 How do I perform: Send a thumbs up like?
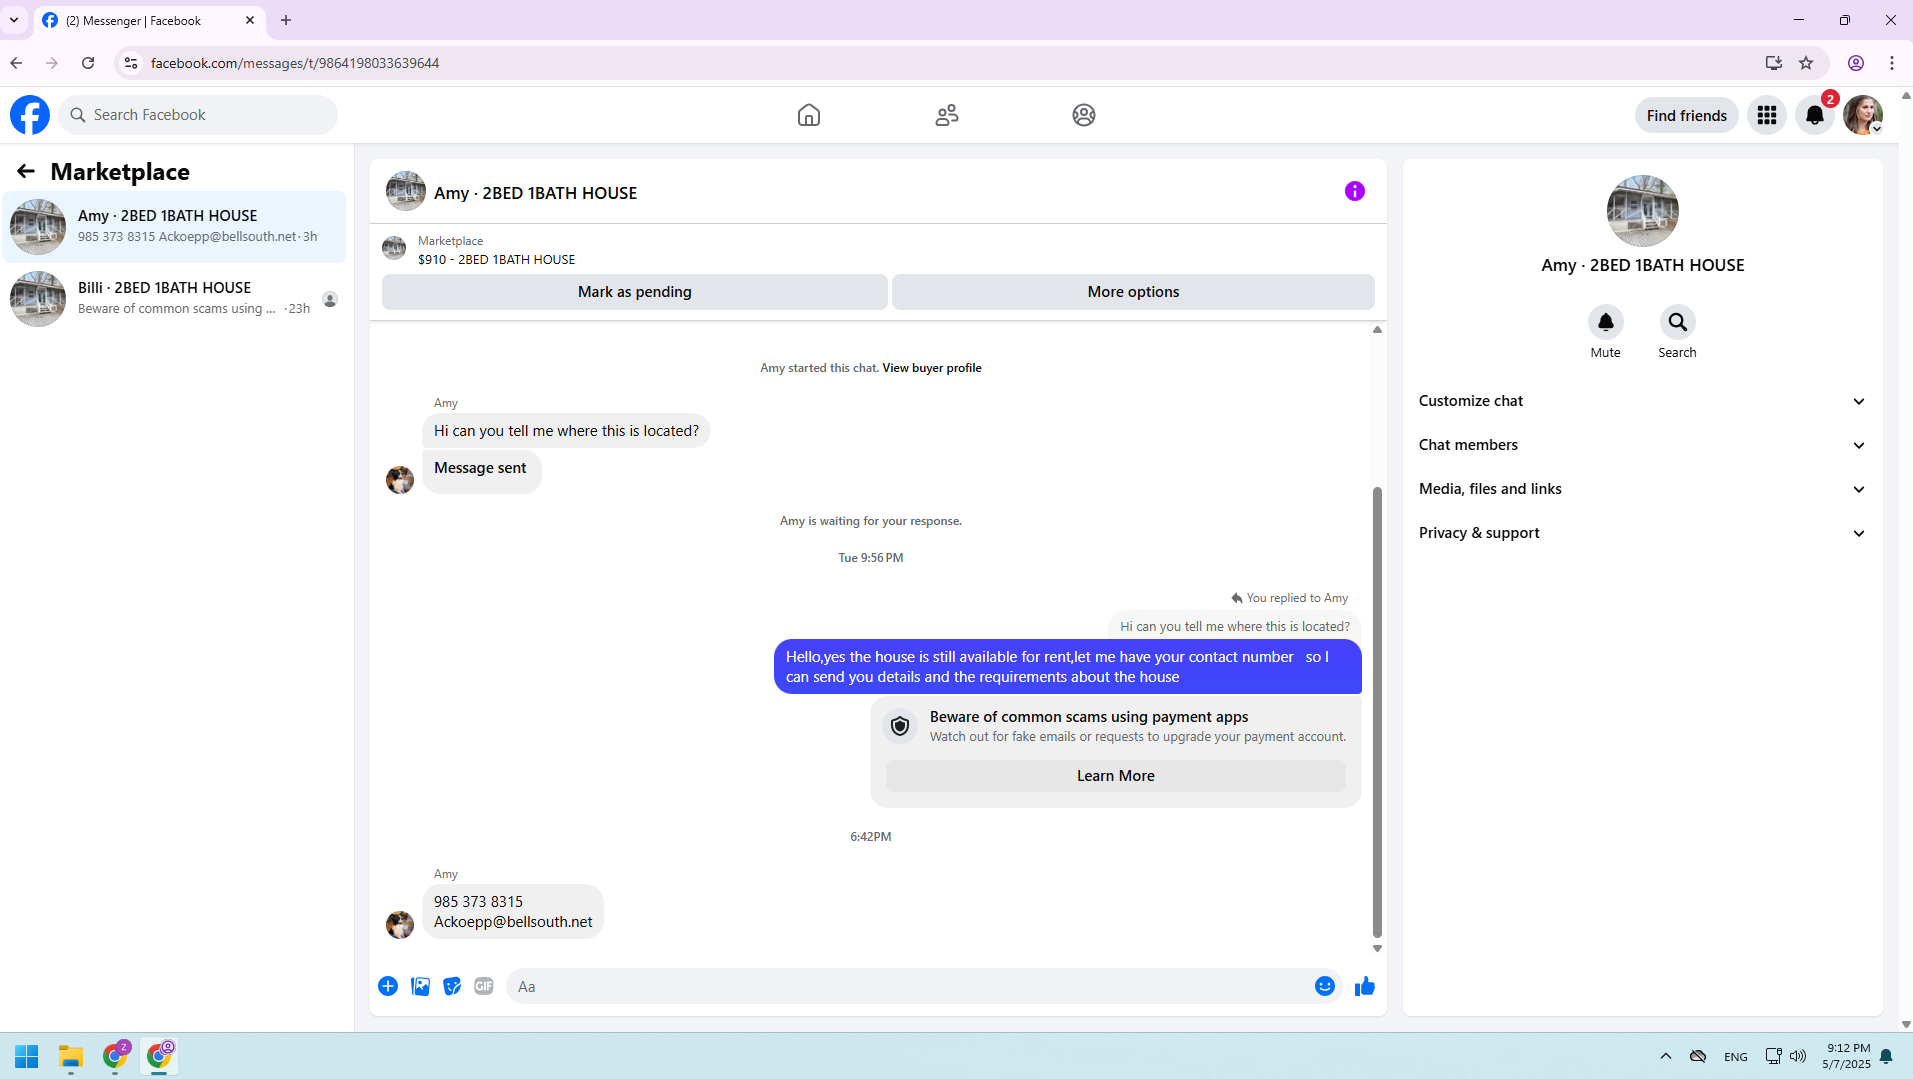pos(1365,987)
